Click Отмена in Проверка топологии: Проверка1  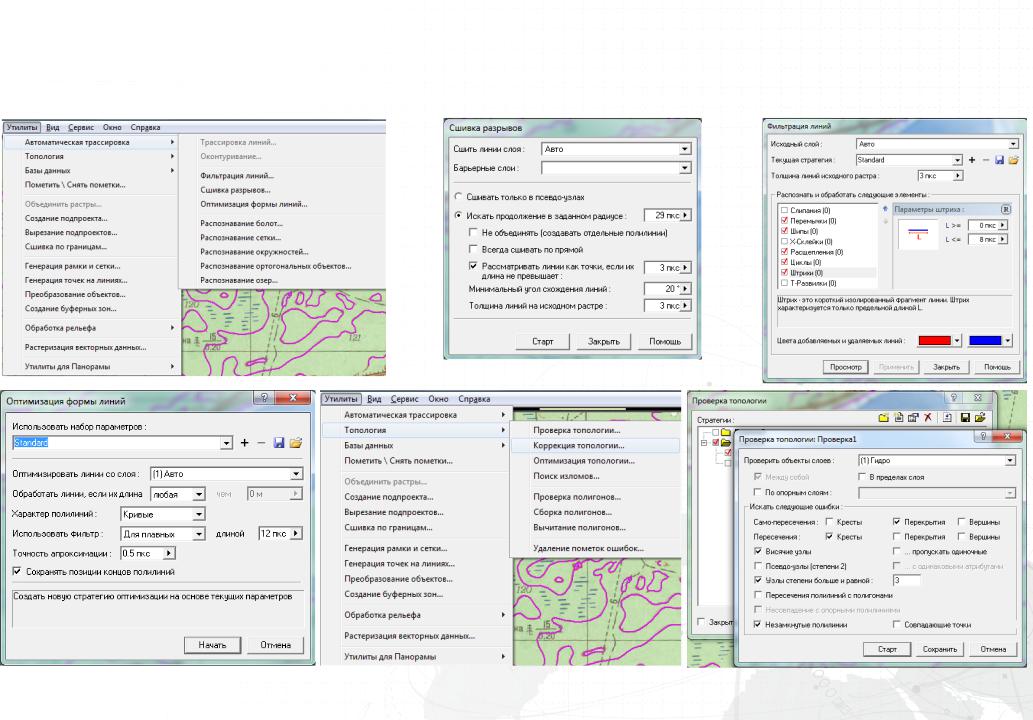tap(993, 649)
